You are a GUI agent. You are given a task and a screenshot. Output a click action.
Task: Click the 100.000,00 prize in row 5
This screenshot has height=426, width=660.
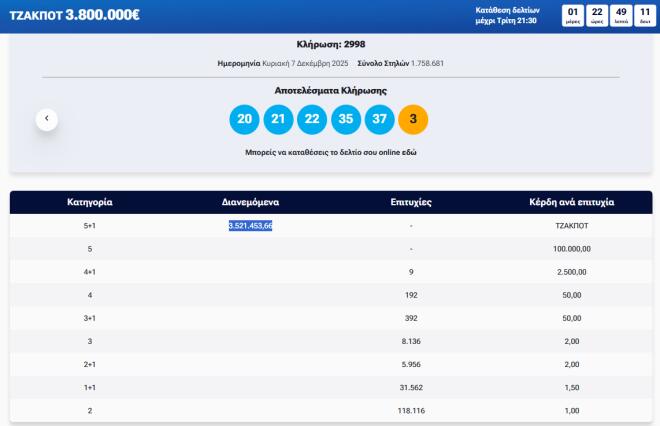tap(571, 248)
